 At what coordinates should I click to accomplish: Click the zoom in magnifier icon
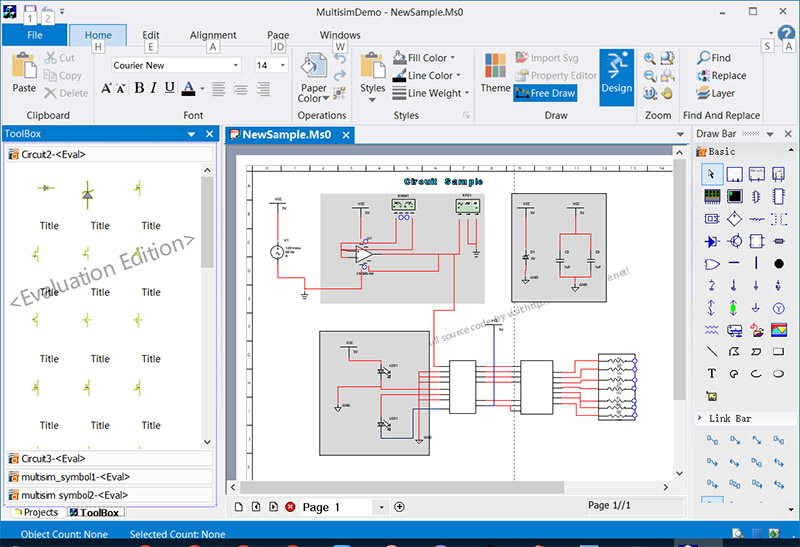click(649, 58)
